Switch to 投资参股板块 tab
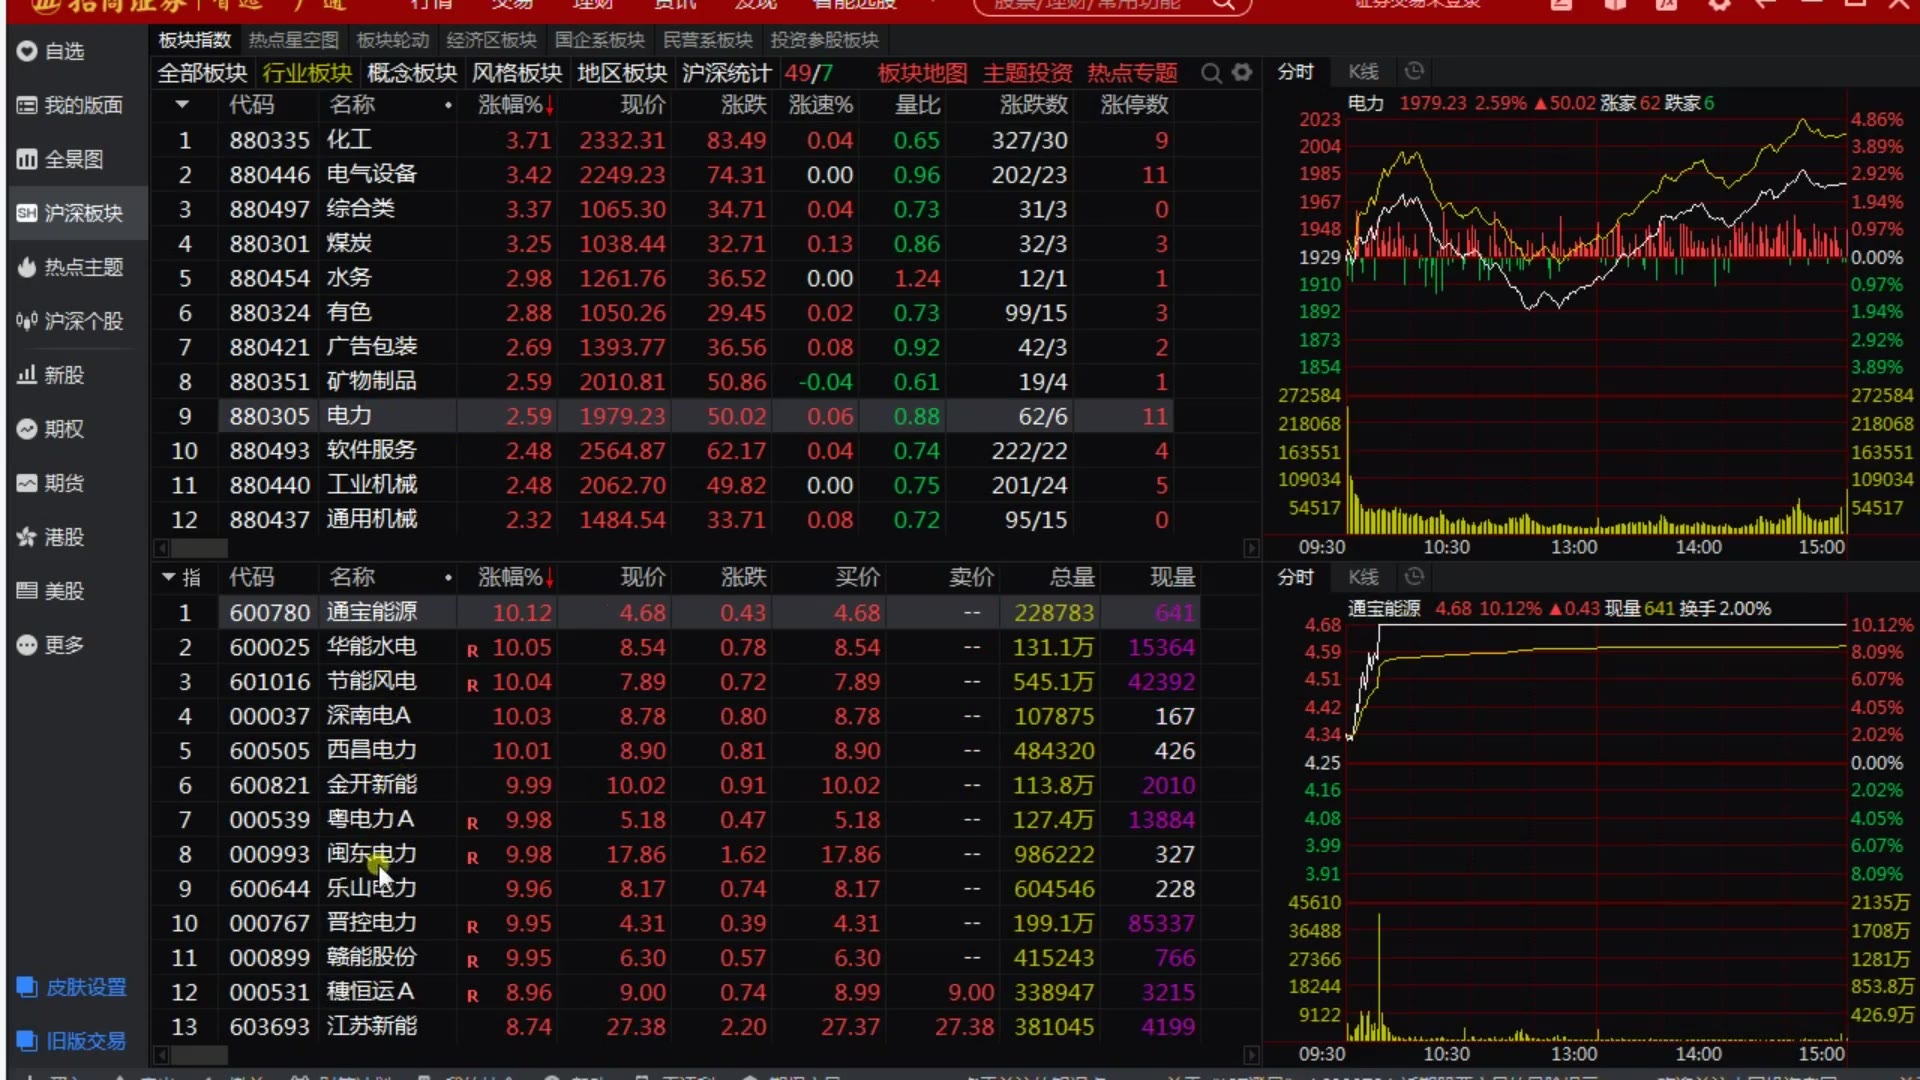The height and width of the screenshot is (1080, 1920). (825, 40)
